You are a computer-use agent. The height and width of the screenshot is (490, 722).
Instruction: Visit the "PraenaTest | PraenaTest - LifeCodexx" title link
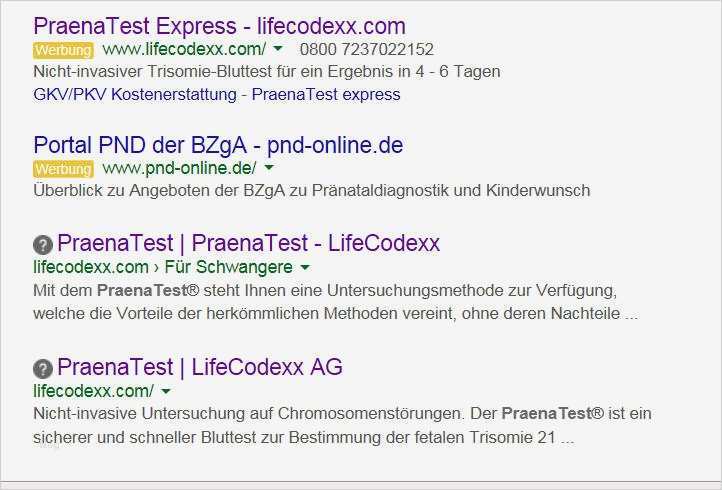point(248,243)
